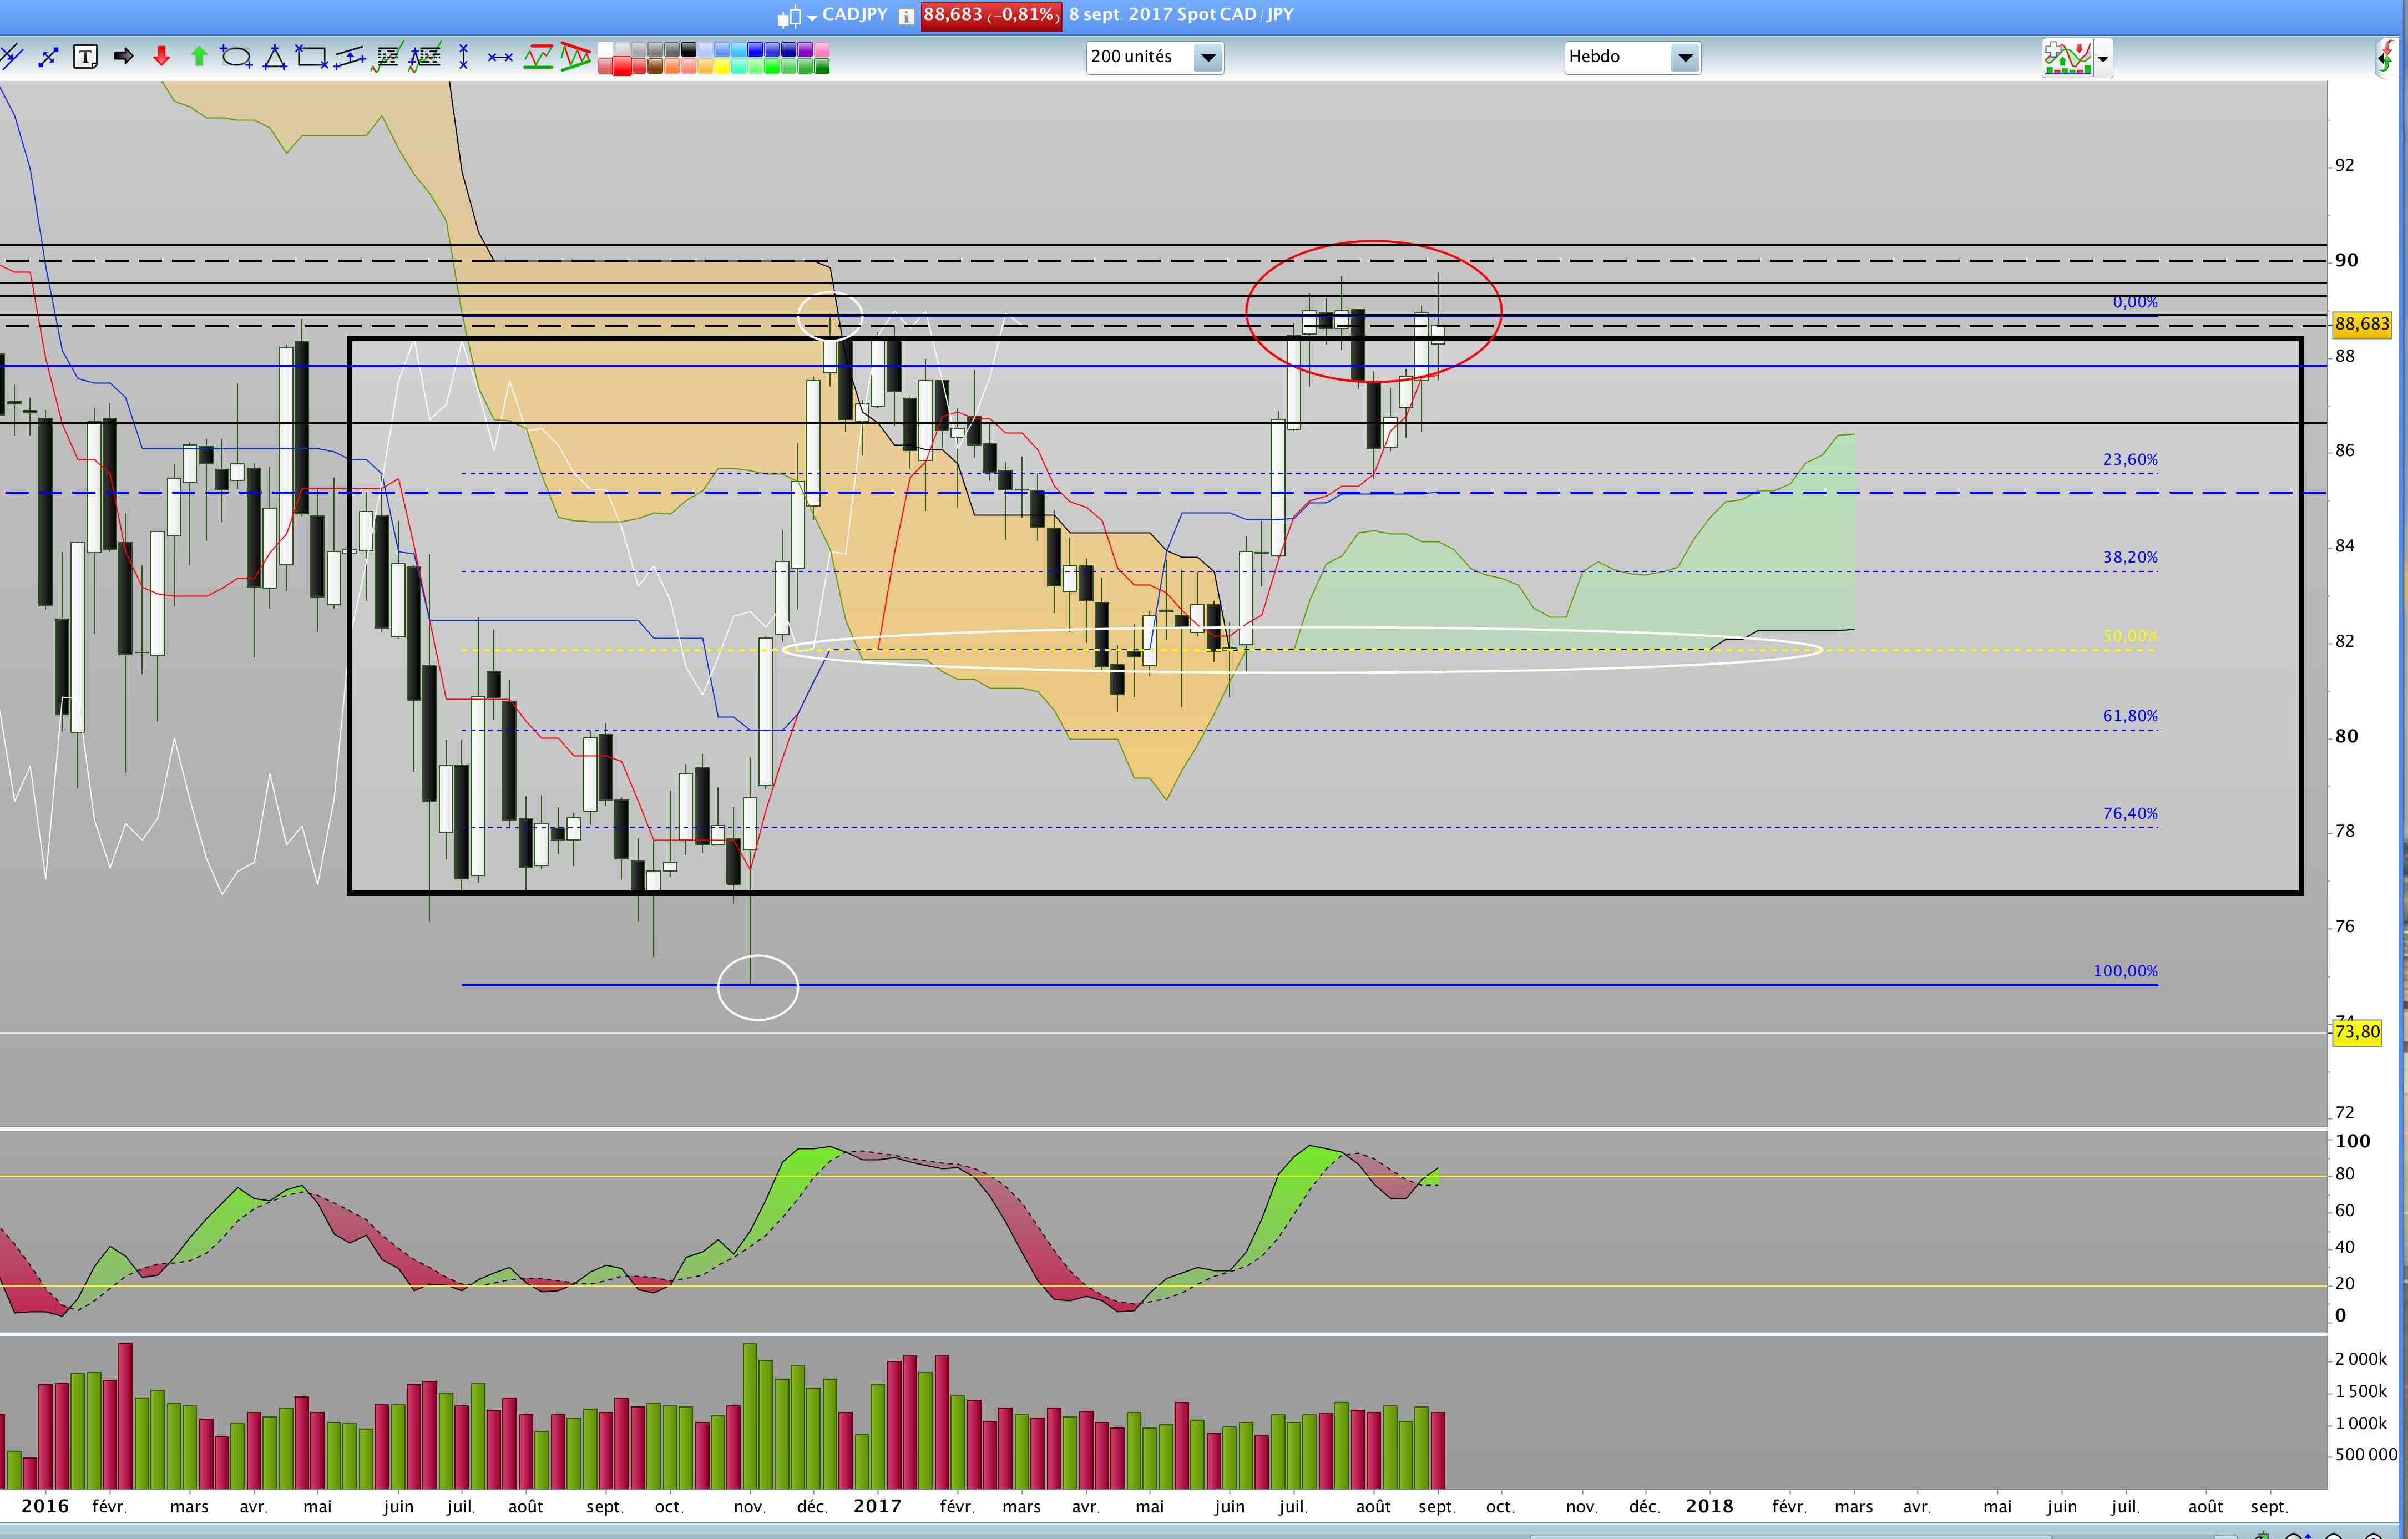This screenshot has width=2408, height=1539.
Task: Select the ellipse drawing tool
Action: pyautogui.click(x=236, y=57)
